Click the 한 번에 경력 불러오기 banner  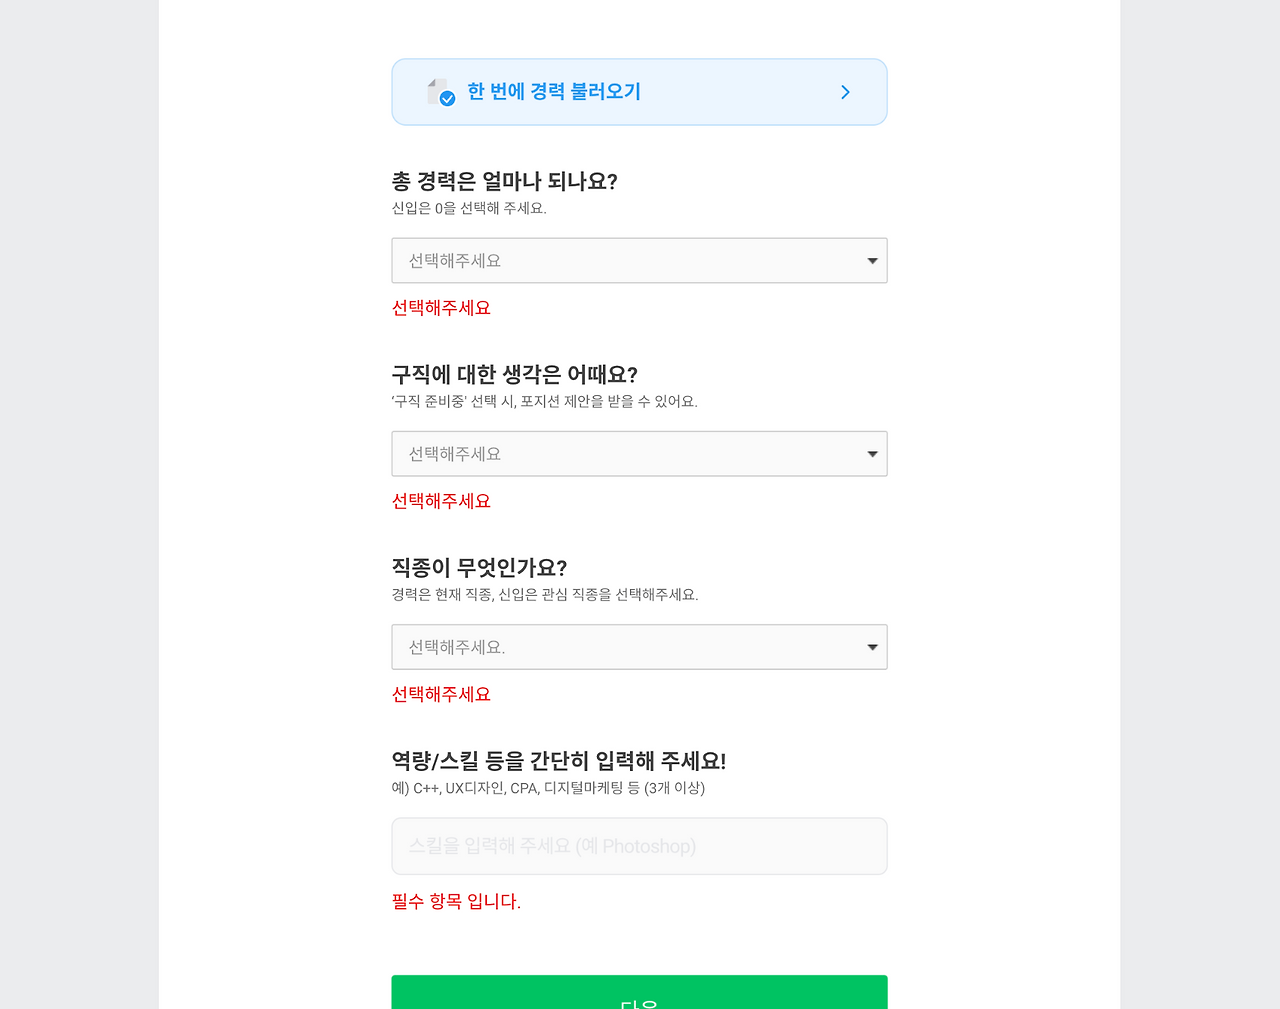click(639, 91)
